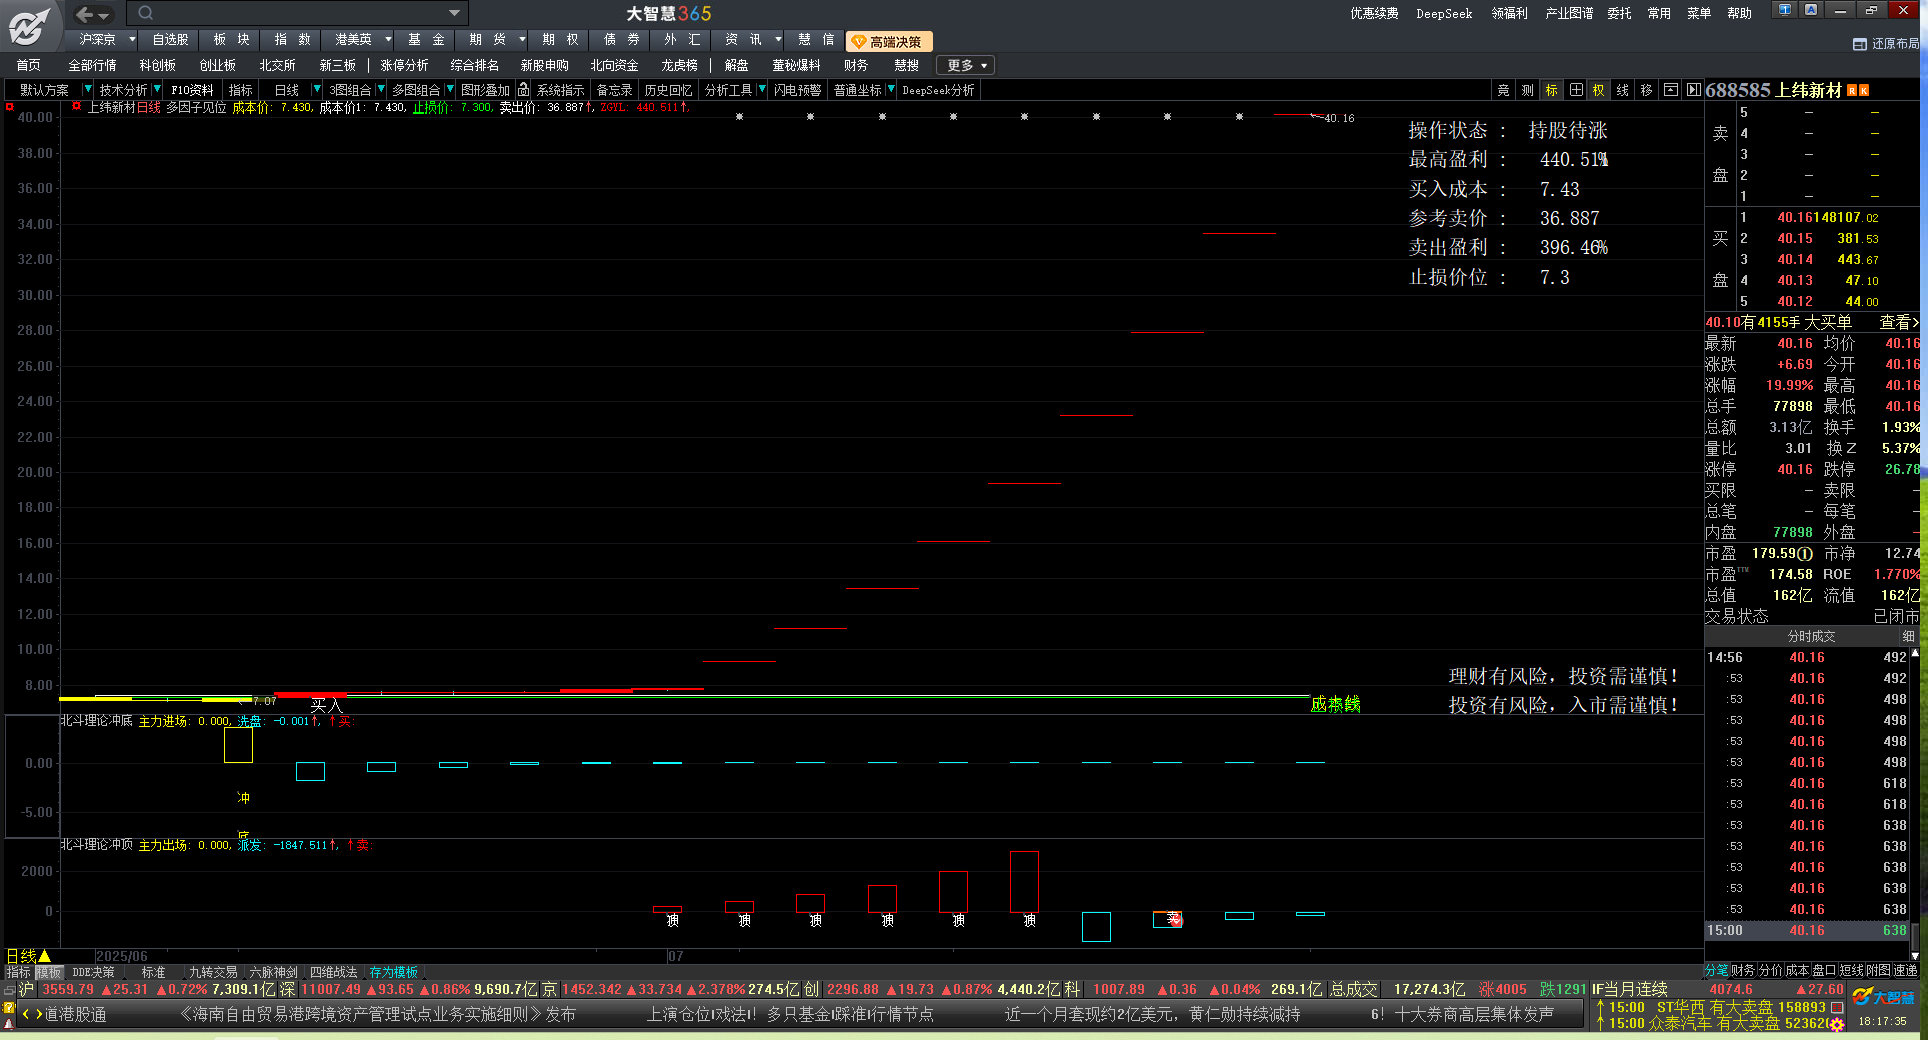This screenshot has height=1040, width=1928.
Task: Toggle the crosshair grid icon
Action: (1576, 90)
